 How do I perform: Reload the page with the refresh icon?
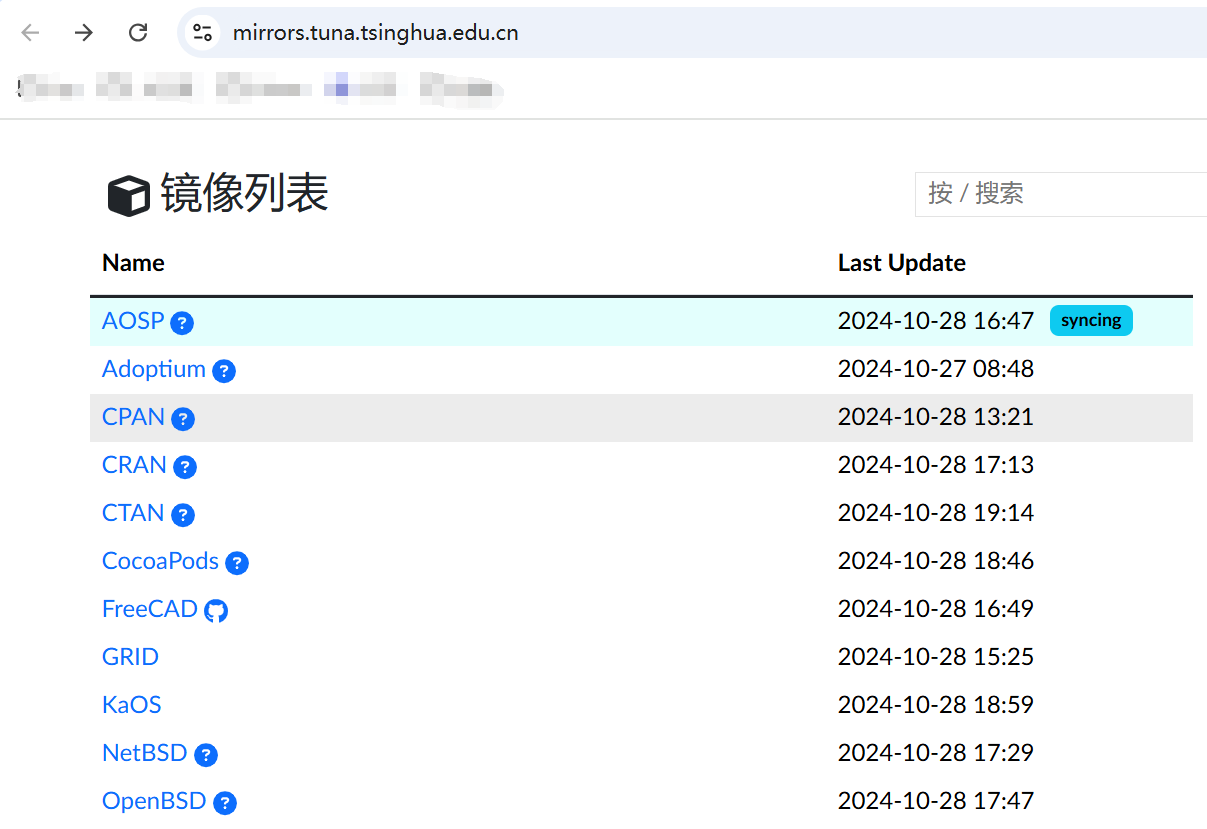point(138,33)
